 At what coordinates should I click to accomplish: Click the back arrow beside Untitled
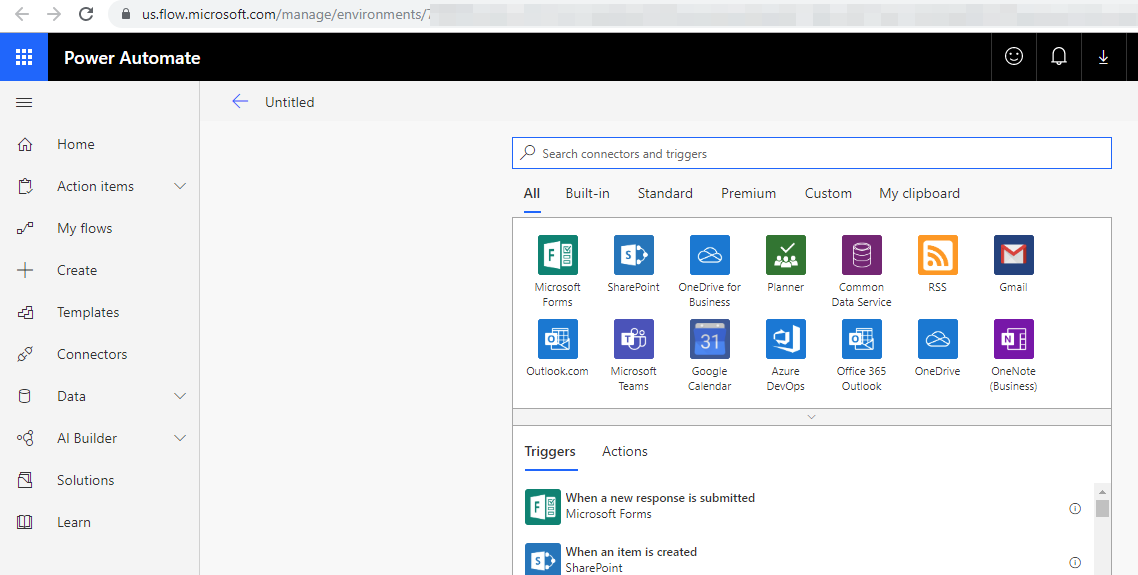[240, 101]
